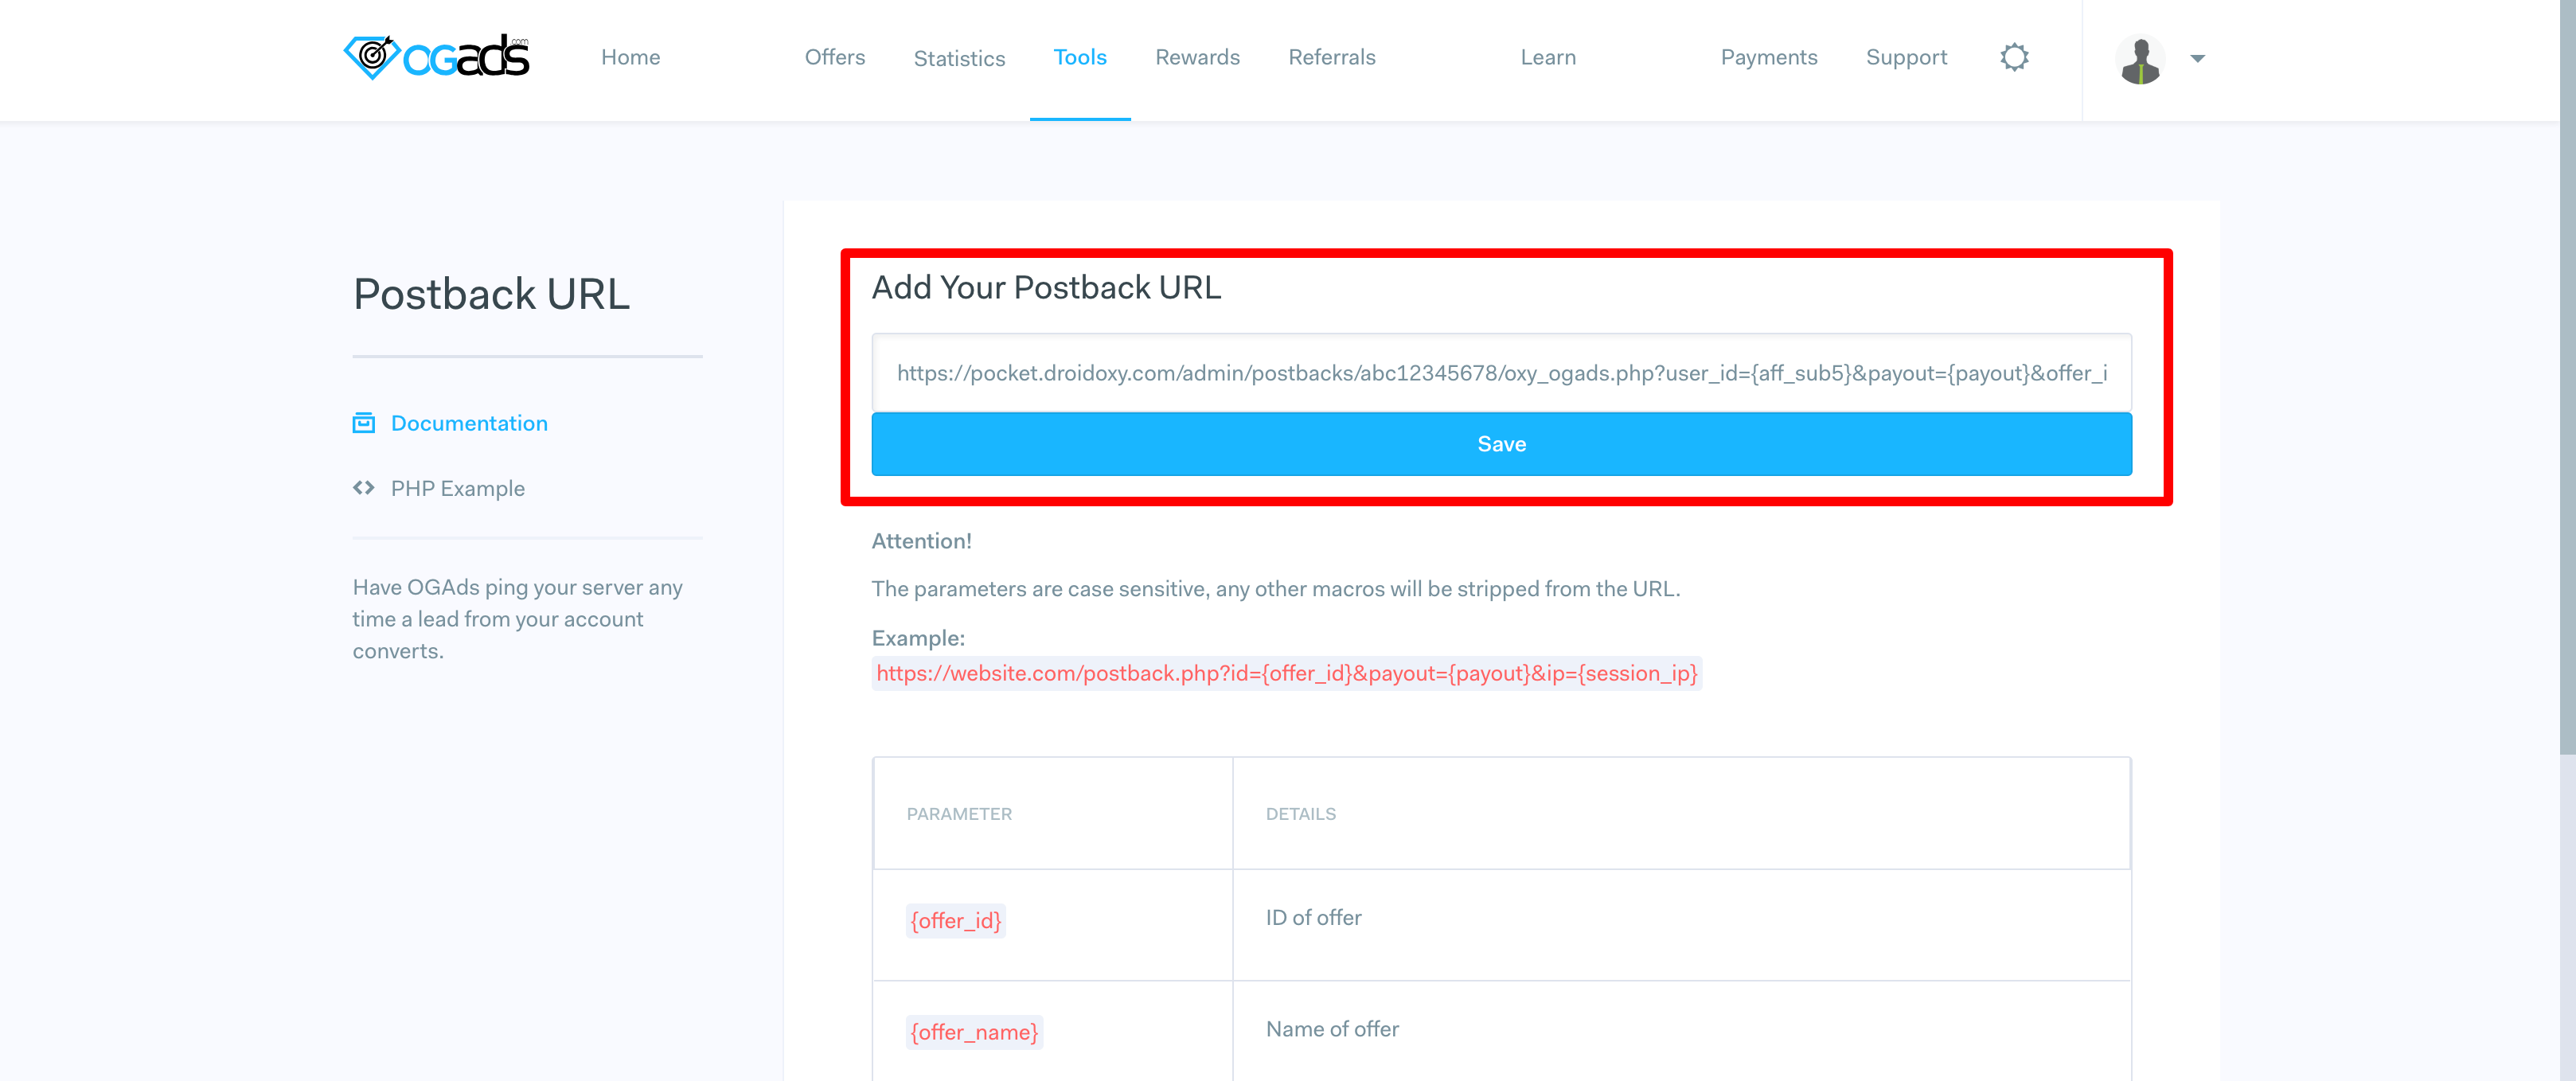Viewport: 2576px width, 1081px height.
Task: Open the Support page
Action: tap(1906, 57)
